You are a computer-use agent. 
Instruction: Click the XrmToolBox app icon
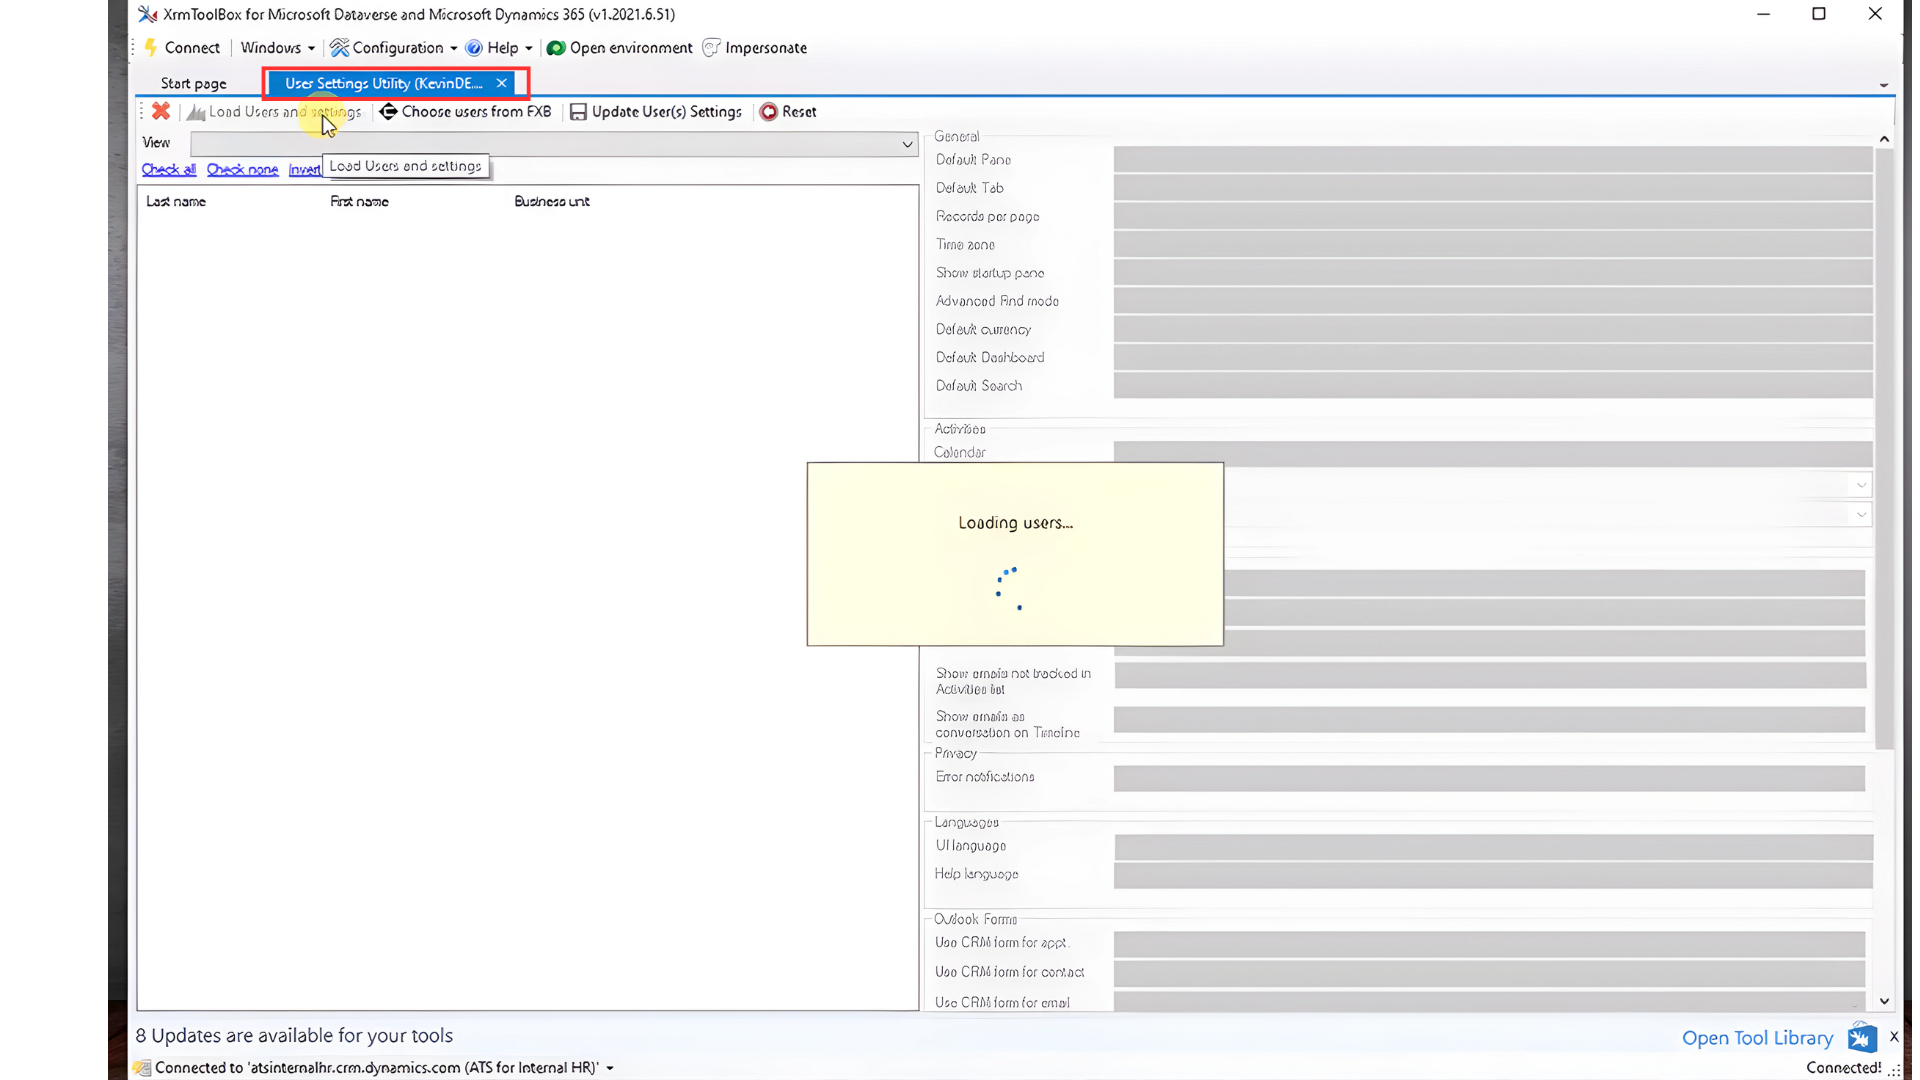coord(147,14)
